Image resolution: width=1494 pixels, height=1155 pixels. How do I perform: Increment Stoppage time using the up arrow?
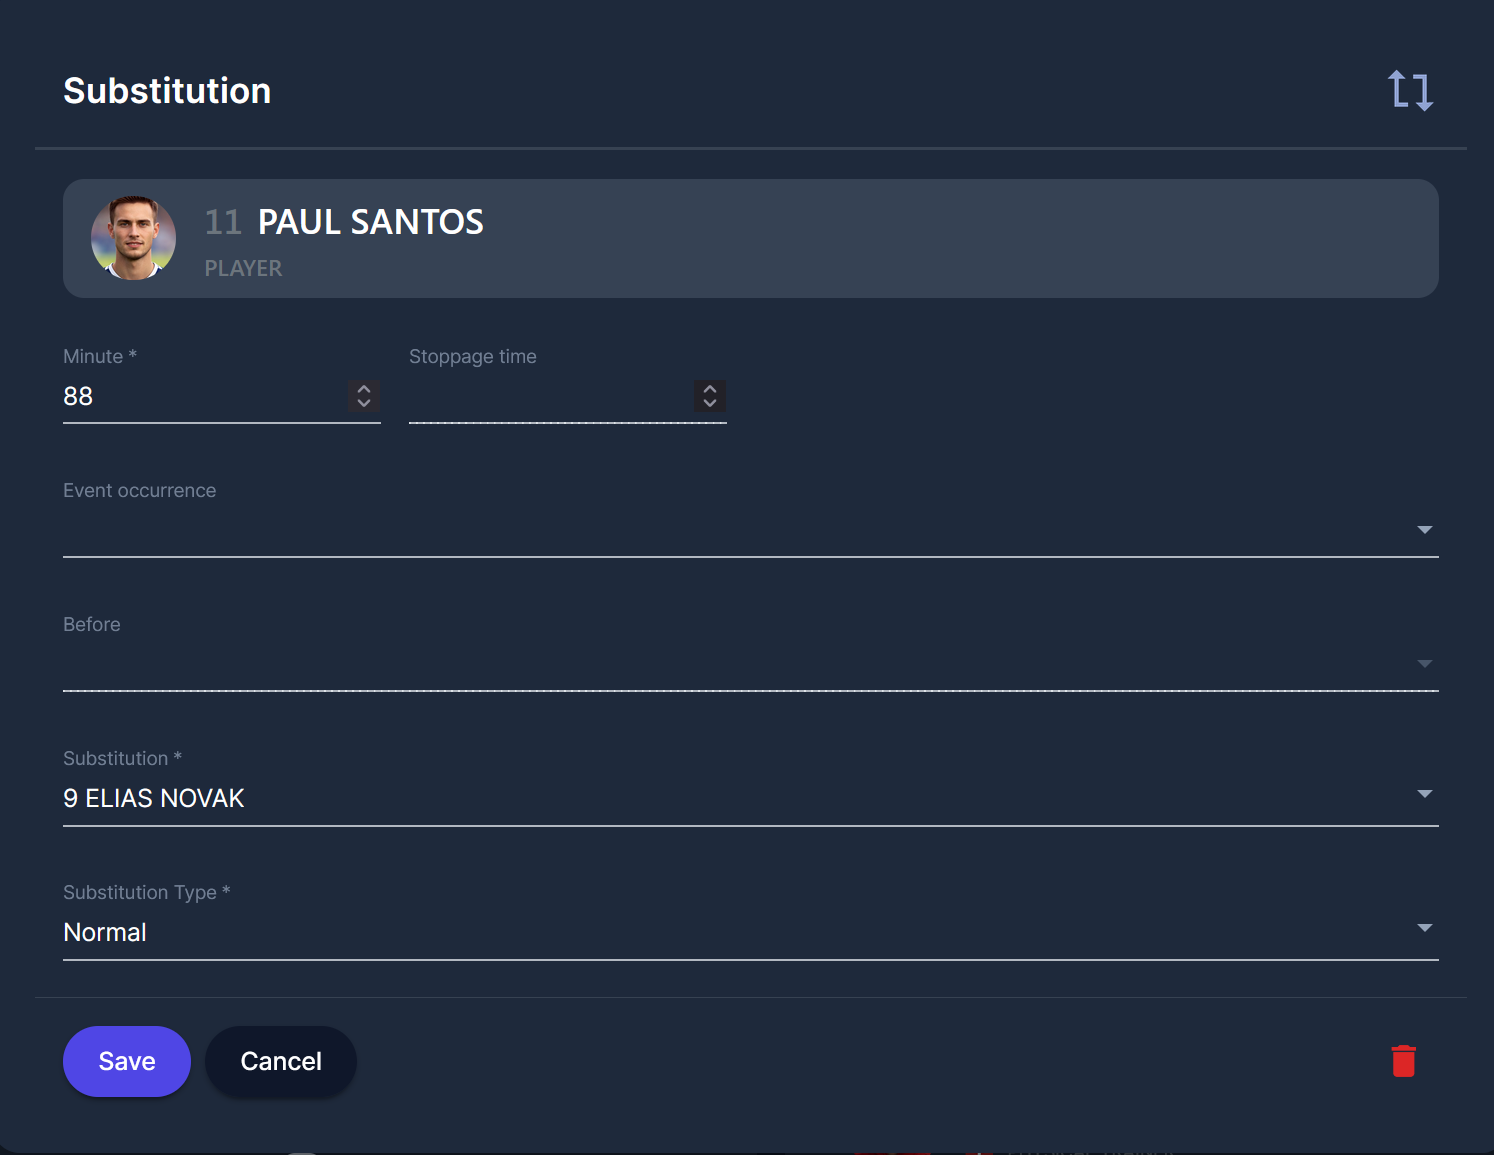[710, 389]
